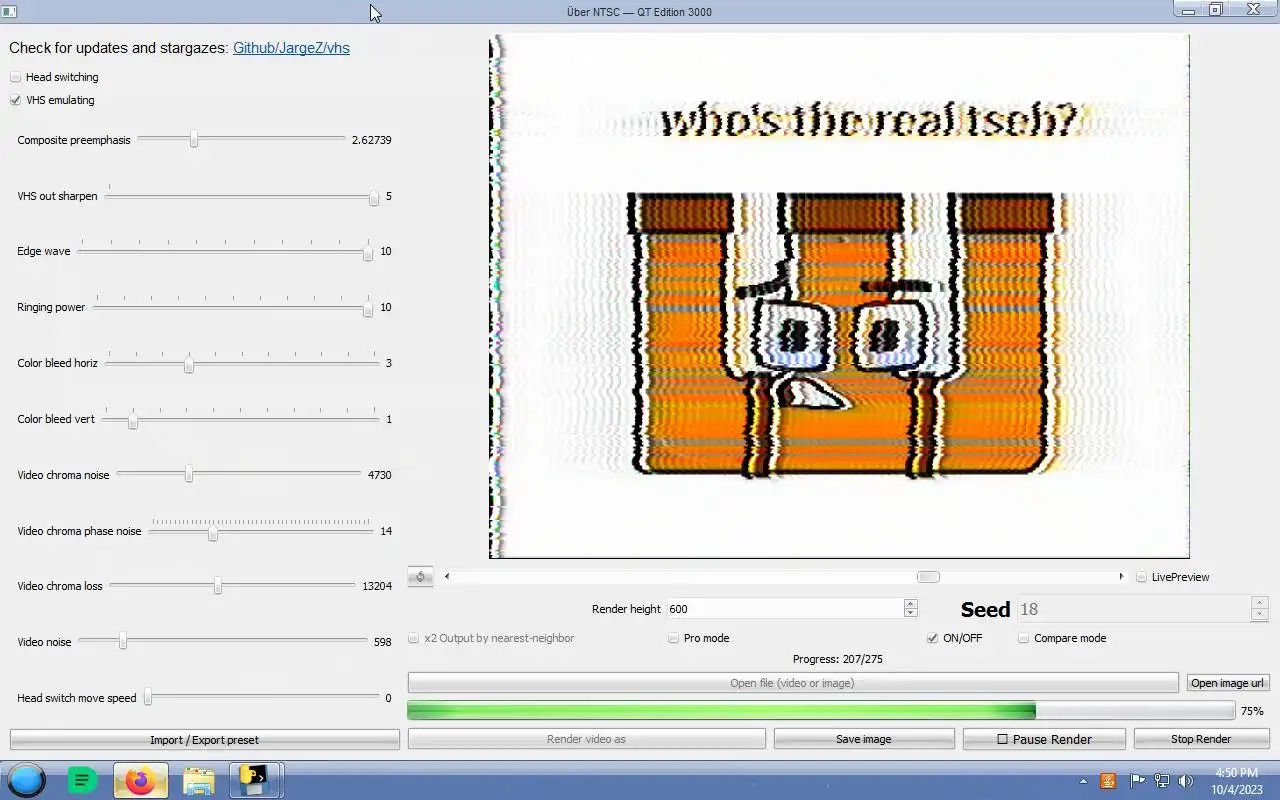Click Open file (video or image) button
This screenshot has width=1280, height=800.
tap(792, 683)
